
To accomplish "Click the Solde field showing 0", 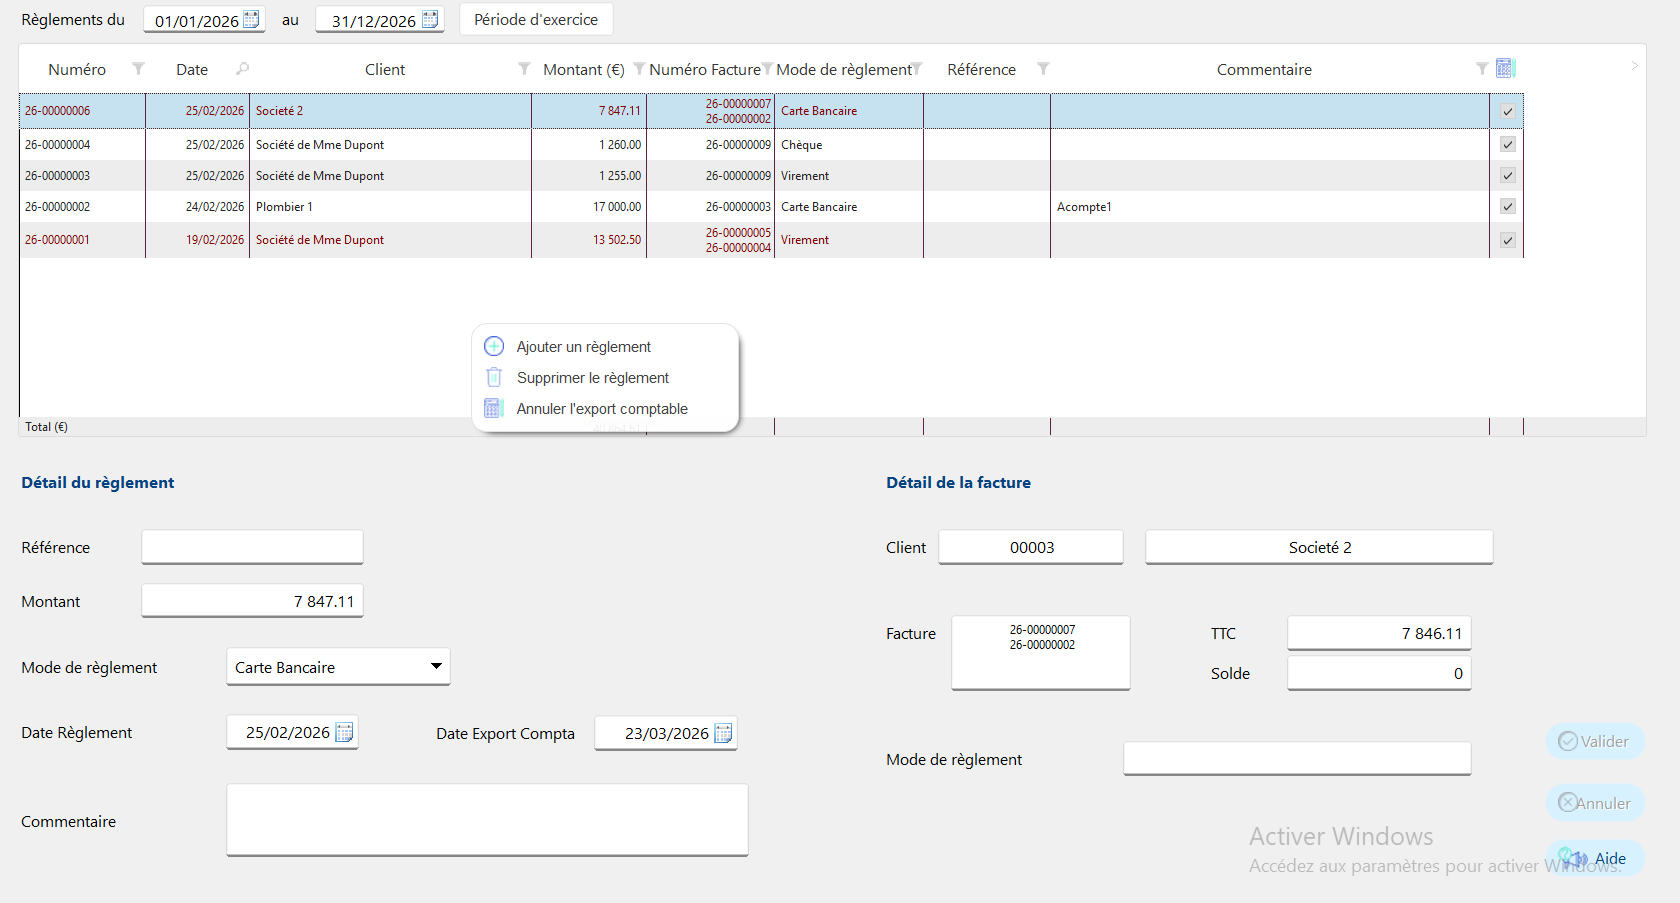I will point(1379,673).
